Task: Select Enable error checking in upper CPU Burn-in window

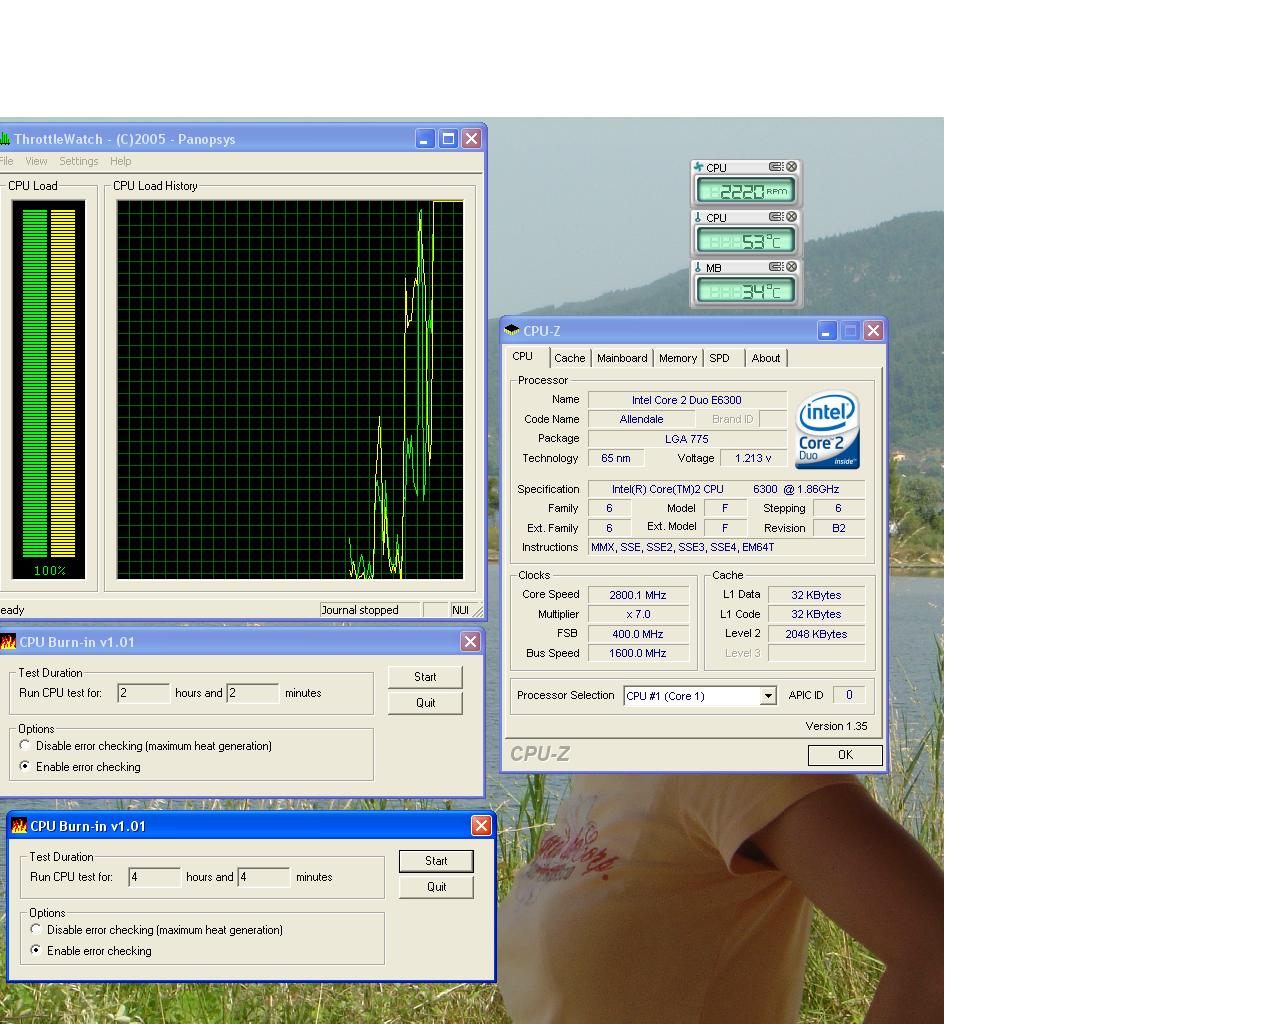Action: pos(25,766)
